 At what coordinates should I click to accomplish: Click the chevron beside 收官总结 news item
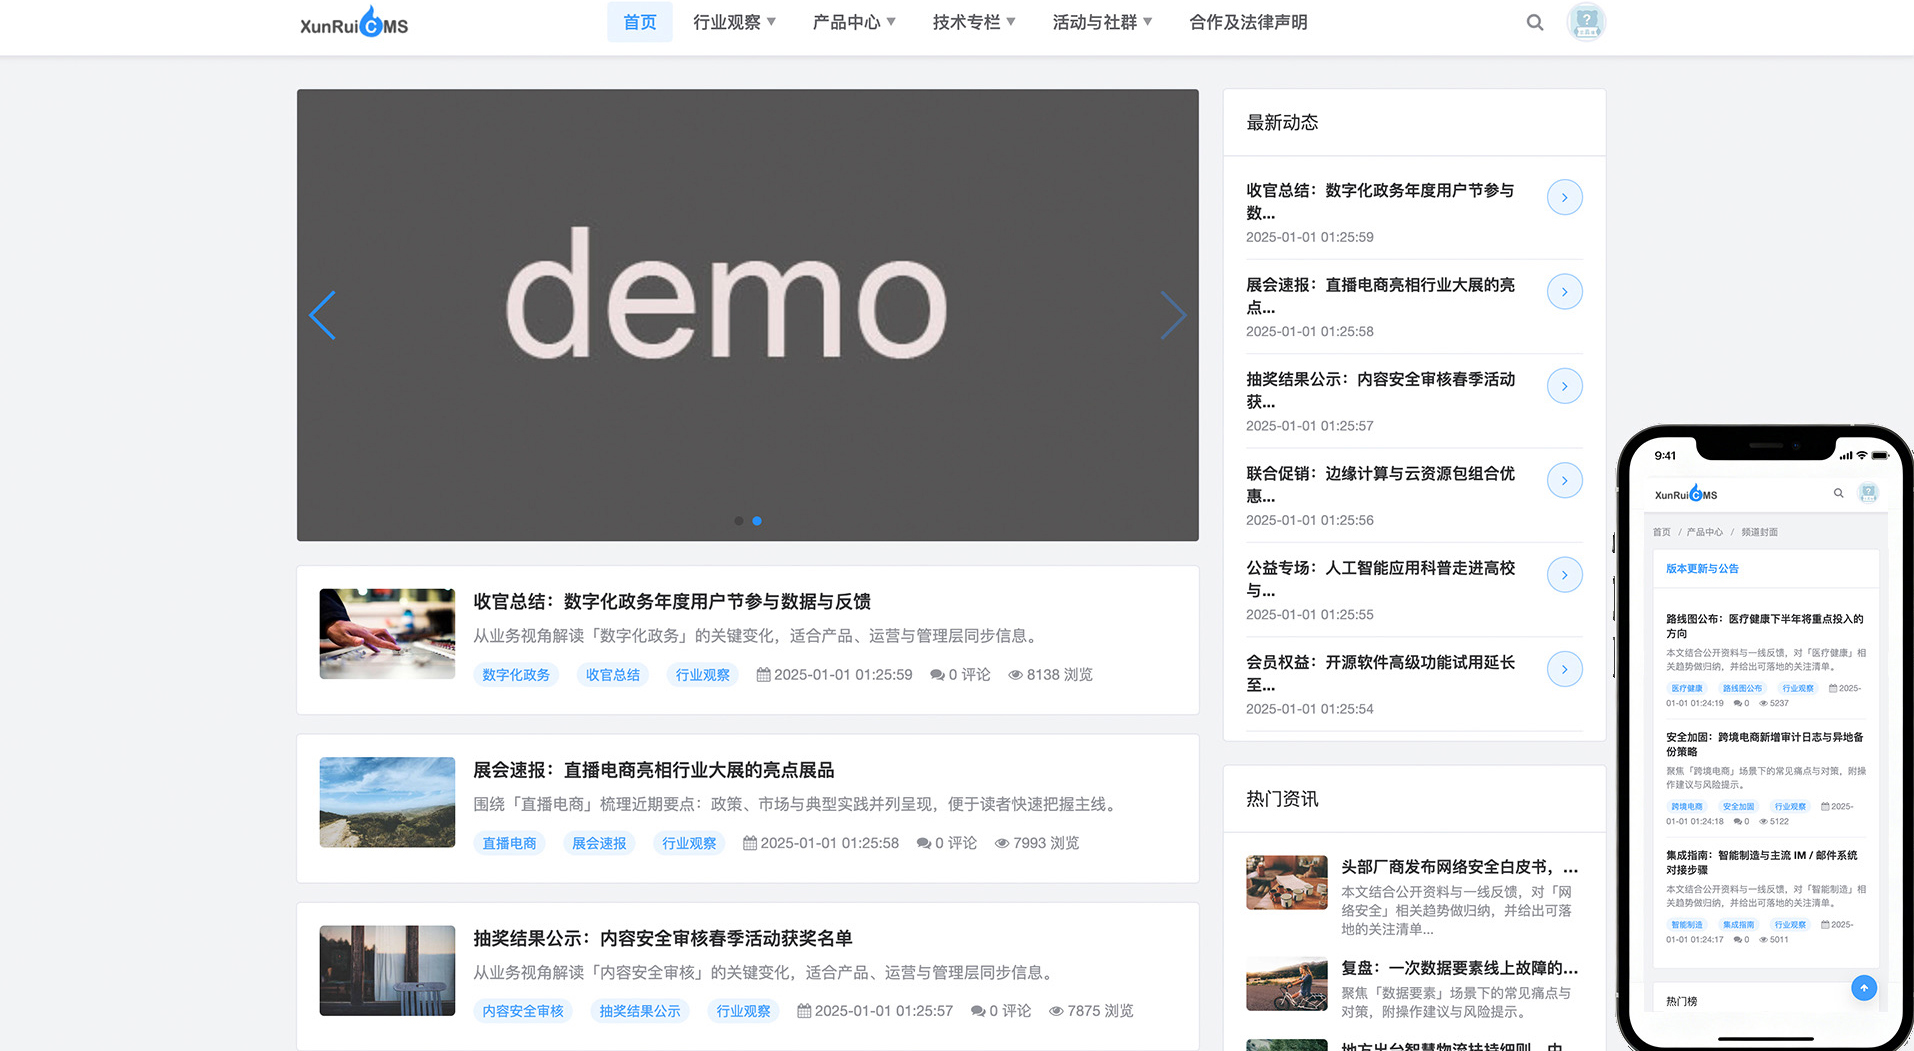pos(1564,197)
